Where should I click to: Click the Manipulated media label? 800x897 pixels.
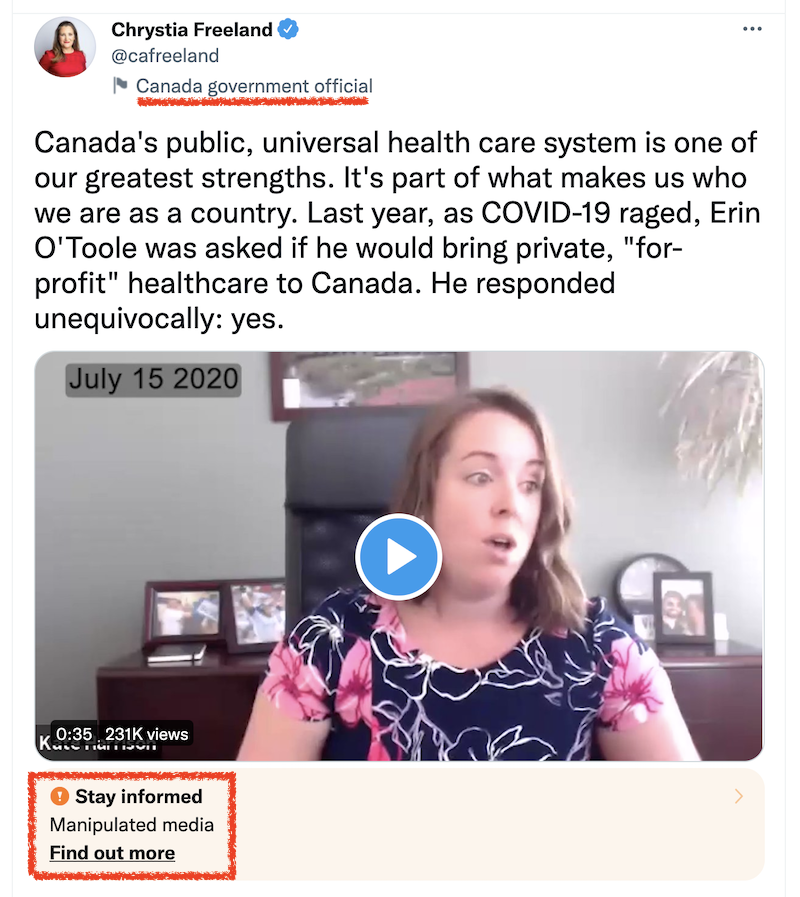pyautogui.click(x=132, y=824)
